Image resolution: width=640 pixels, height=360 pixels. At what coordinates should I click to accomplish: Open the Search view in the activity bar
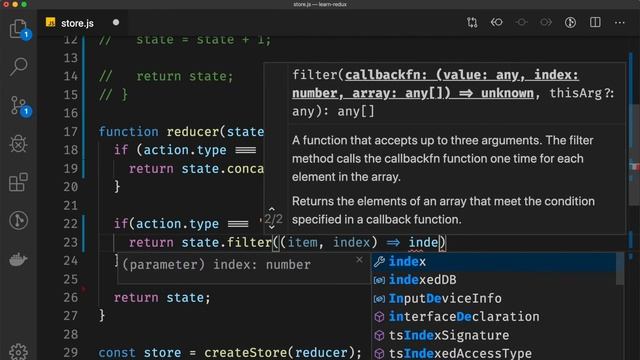point(18,67)
